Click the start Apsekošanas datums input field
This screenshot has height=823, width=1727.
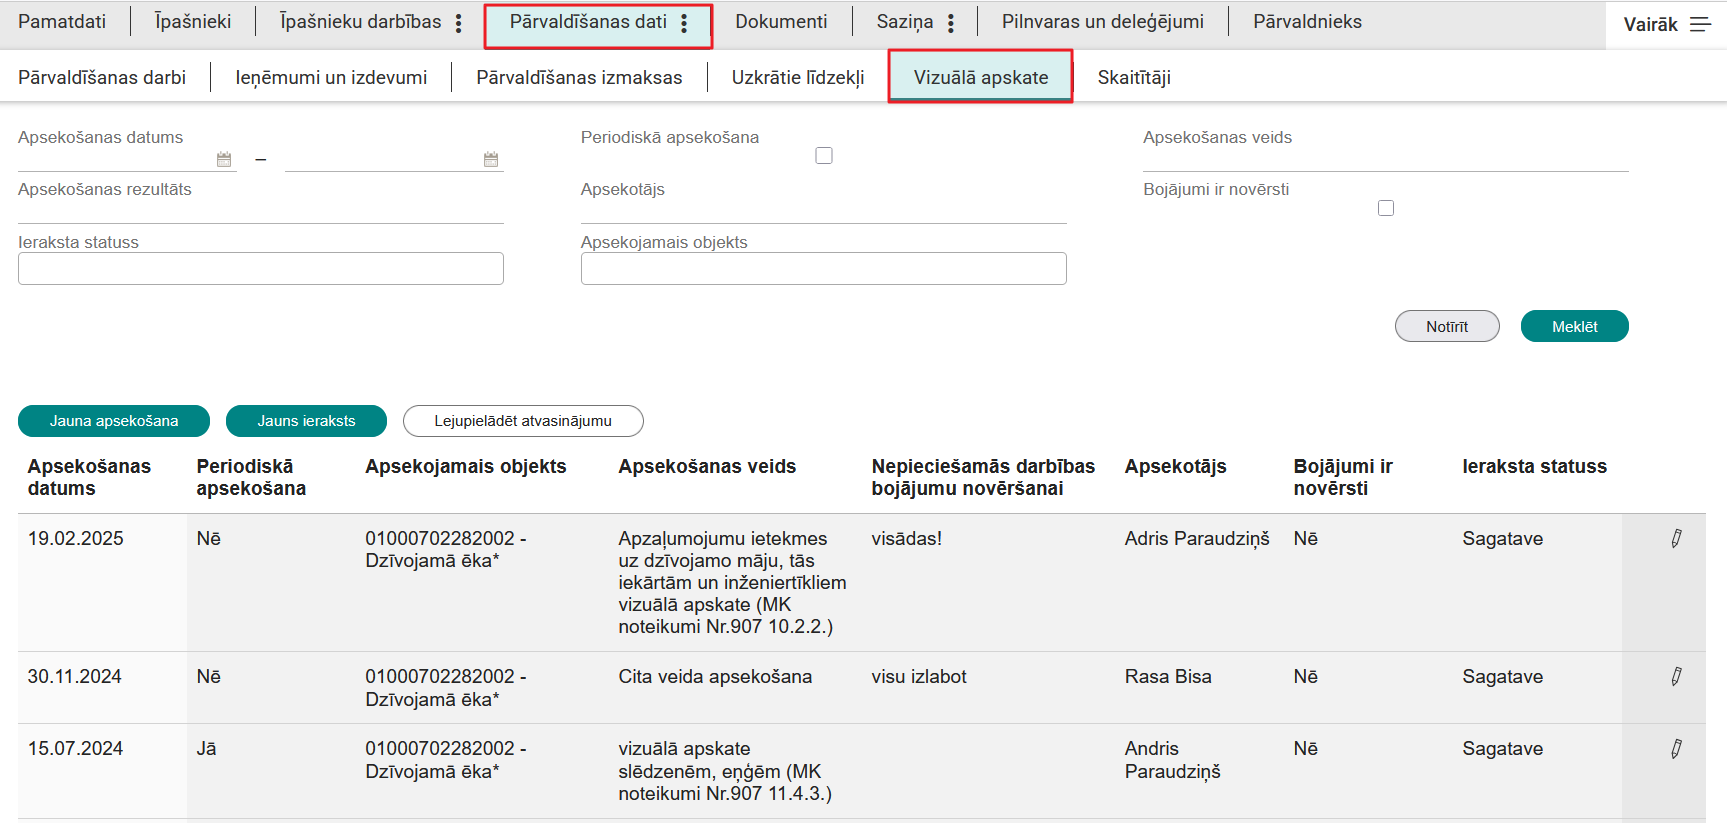(116, 159)
